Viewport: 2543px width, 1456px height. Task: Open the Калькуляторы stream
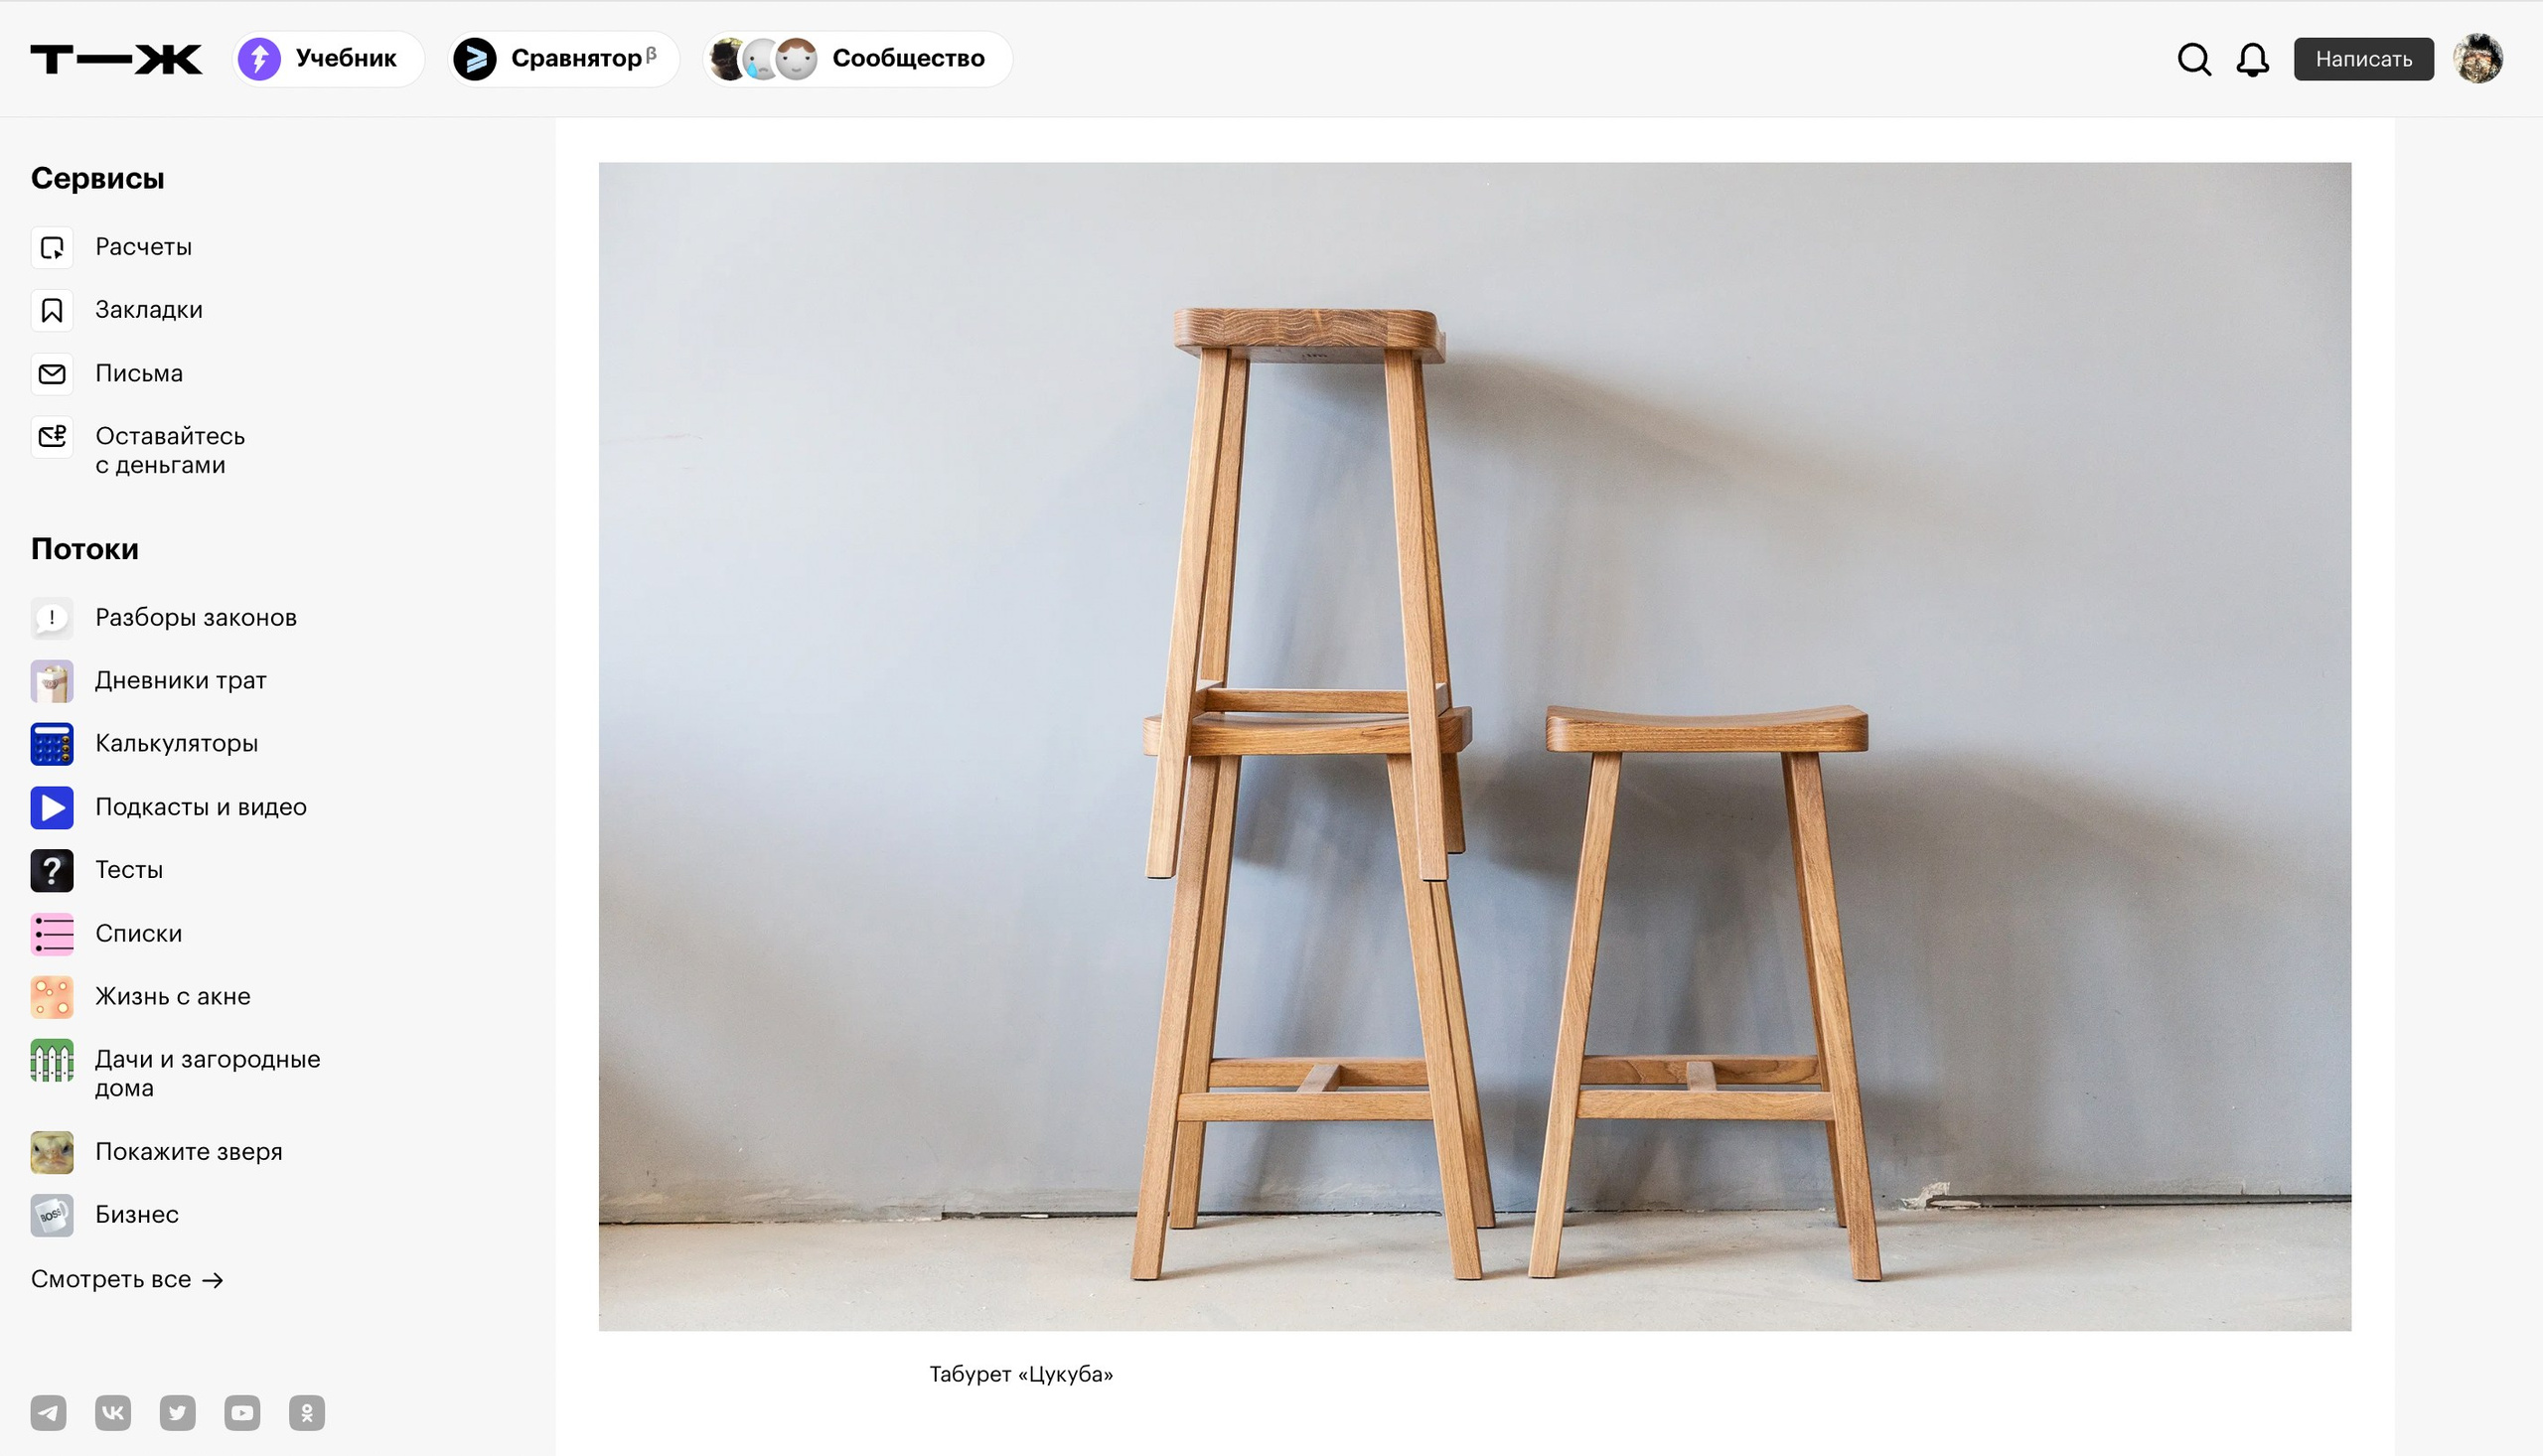[x=176, y=744]
